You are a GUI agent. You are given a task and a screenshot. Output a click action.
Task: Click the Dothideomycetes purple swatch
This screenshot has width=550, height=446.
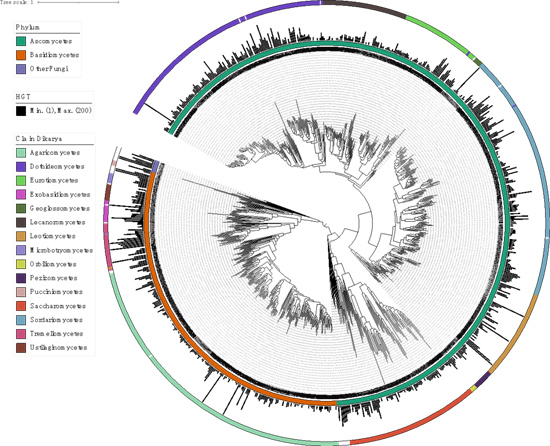point(21,167)
